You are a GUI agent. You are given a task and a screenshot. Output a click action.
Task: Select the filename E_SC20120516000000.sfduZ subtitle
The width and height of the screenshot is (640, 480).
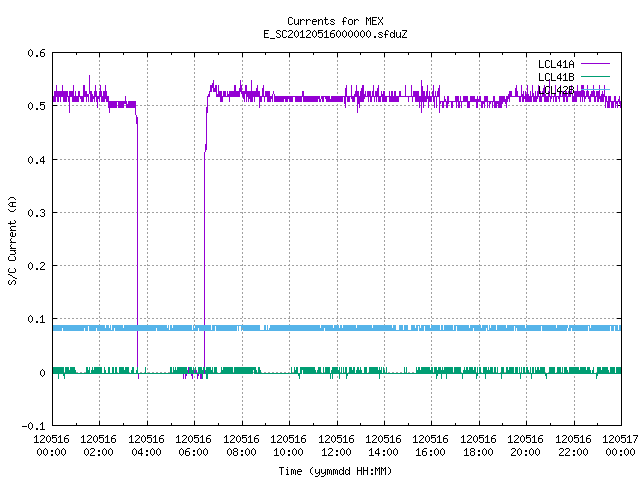335,34
